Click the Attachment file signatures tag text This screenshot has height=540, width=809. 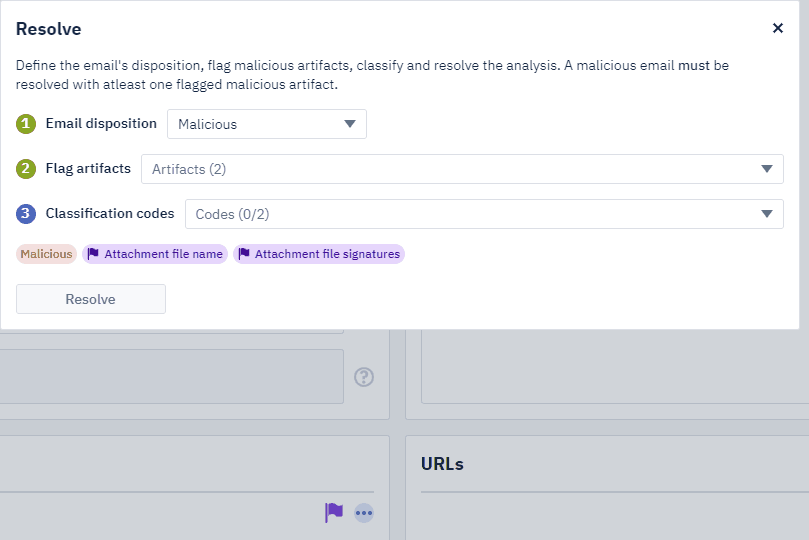click(x=327, y=254)
